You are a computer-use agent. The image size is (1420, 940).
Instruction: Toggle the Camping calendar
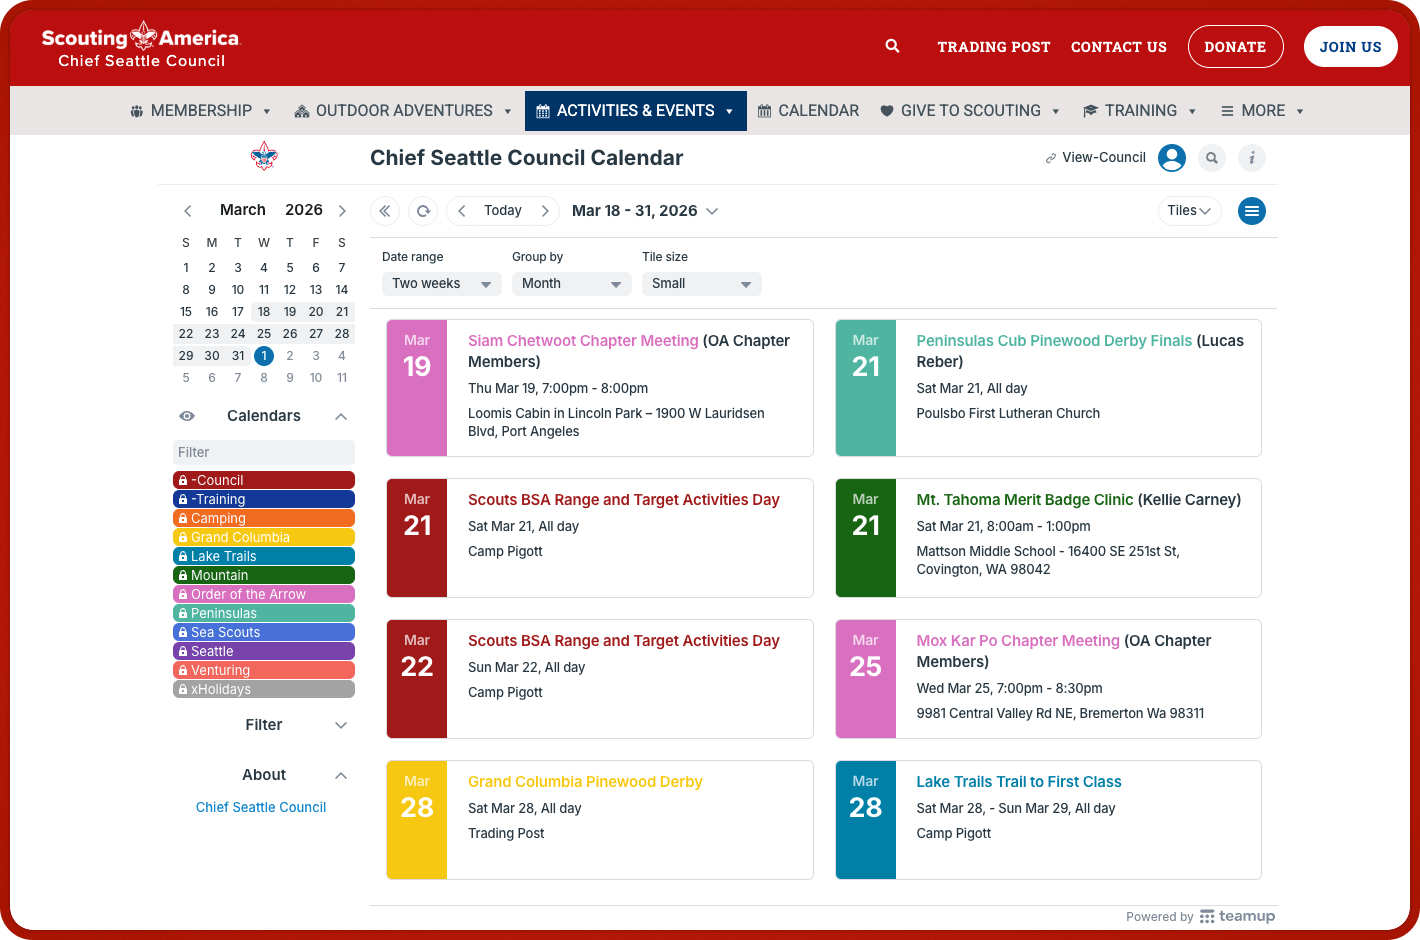264,518
